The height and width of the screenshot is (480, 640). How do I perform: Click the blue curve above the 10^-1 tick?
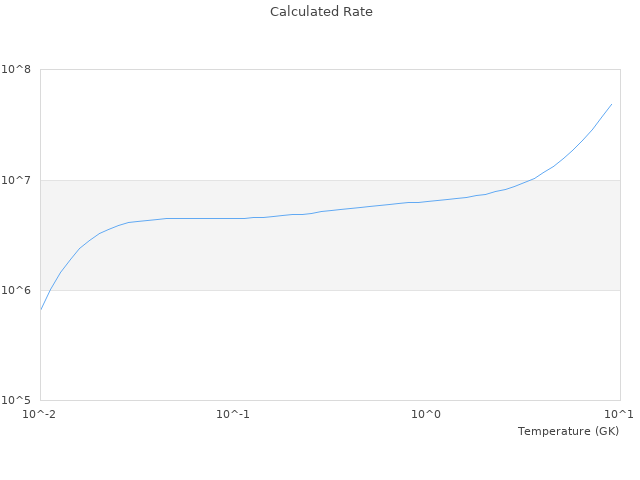233,218
